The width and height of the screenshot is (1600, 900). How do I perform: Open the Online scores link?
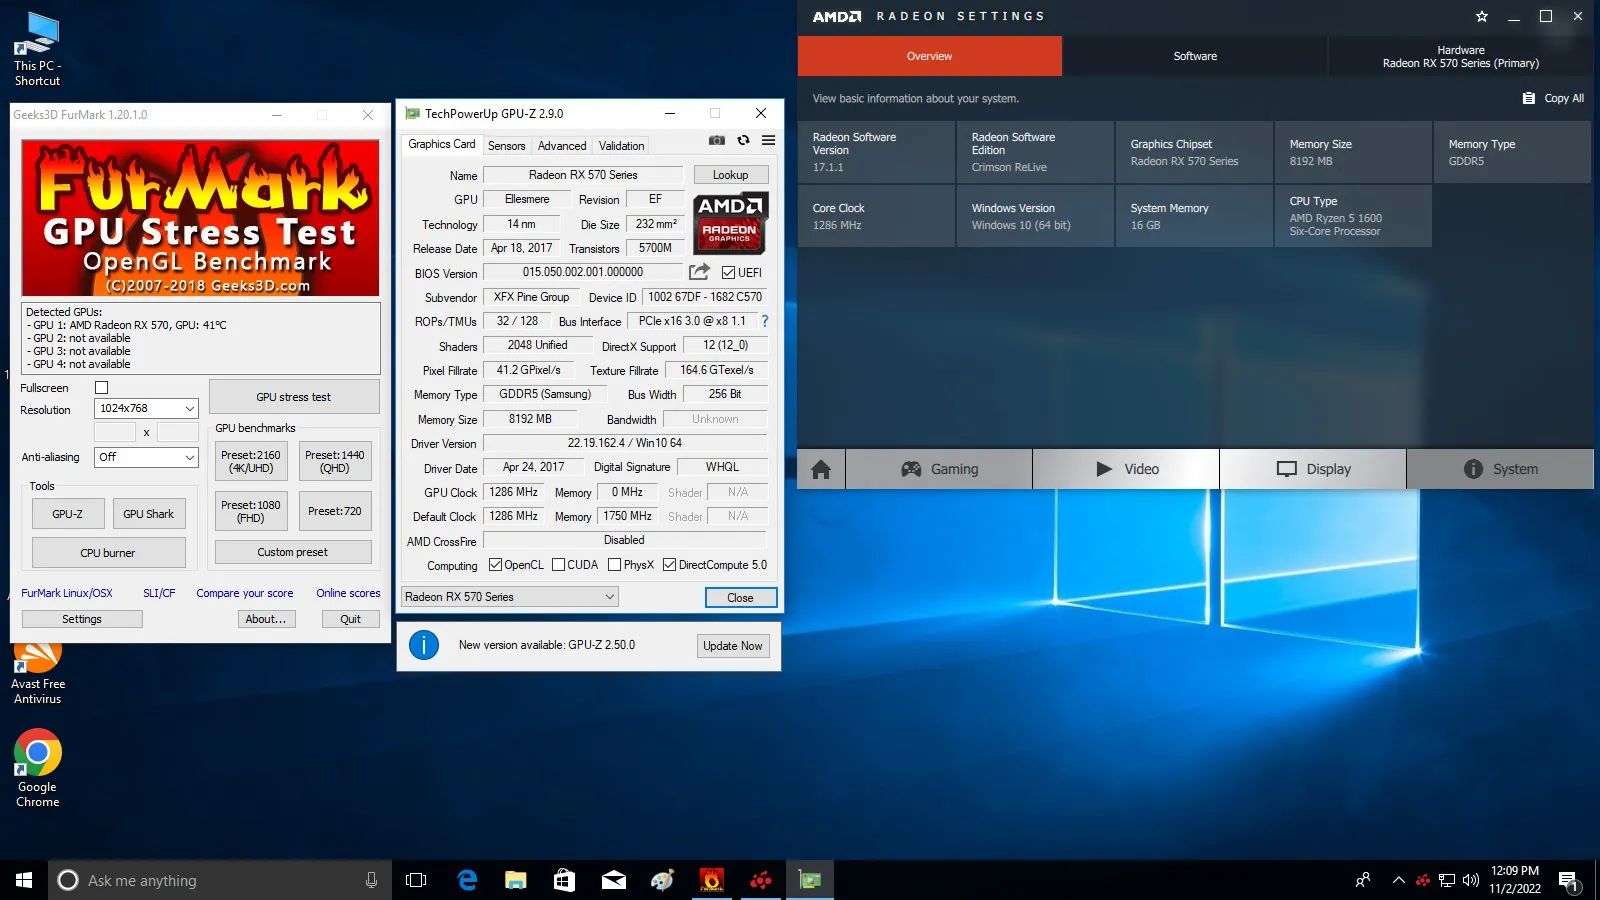click(348, 593)
